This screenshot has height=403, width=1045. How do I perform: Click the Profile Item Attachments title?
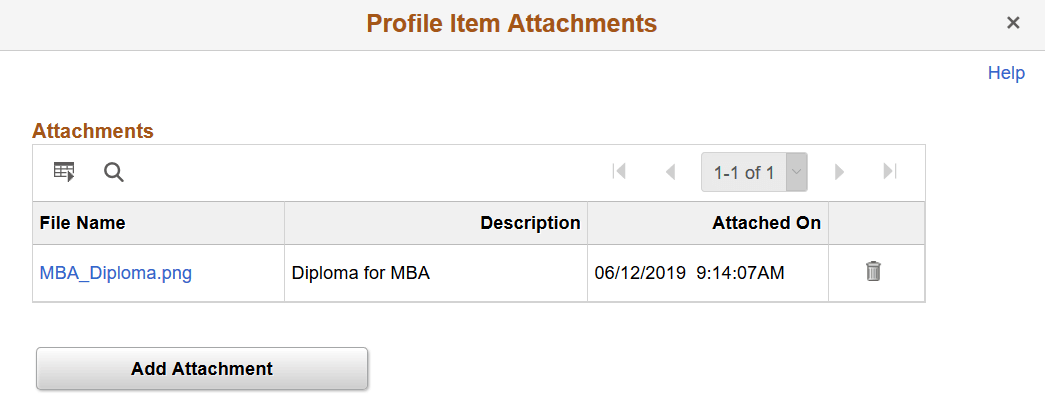coord(511,23)
